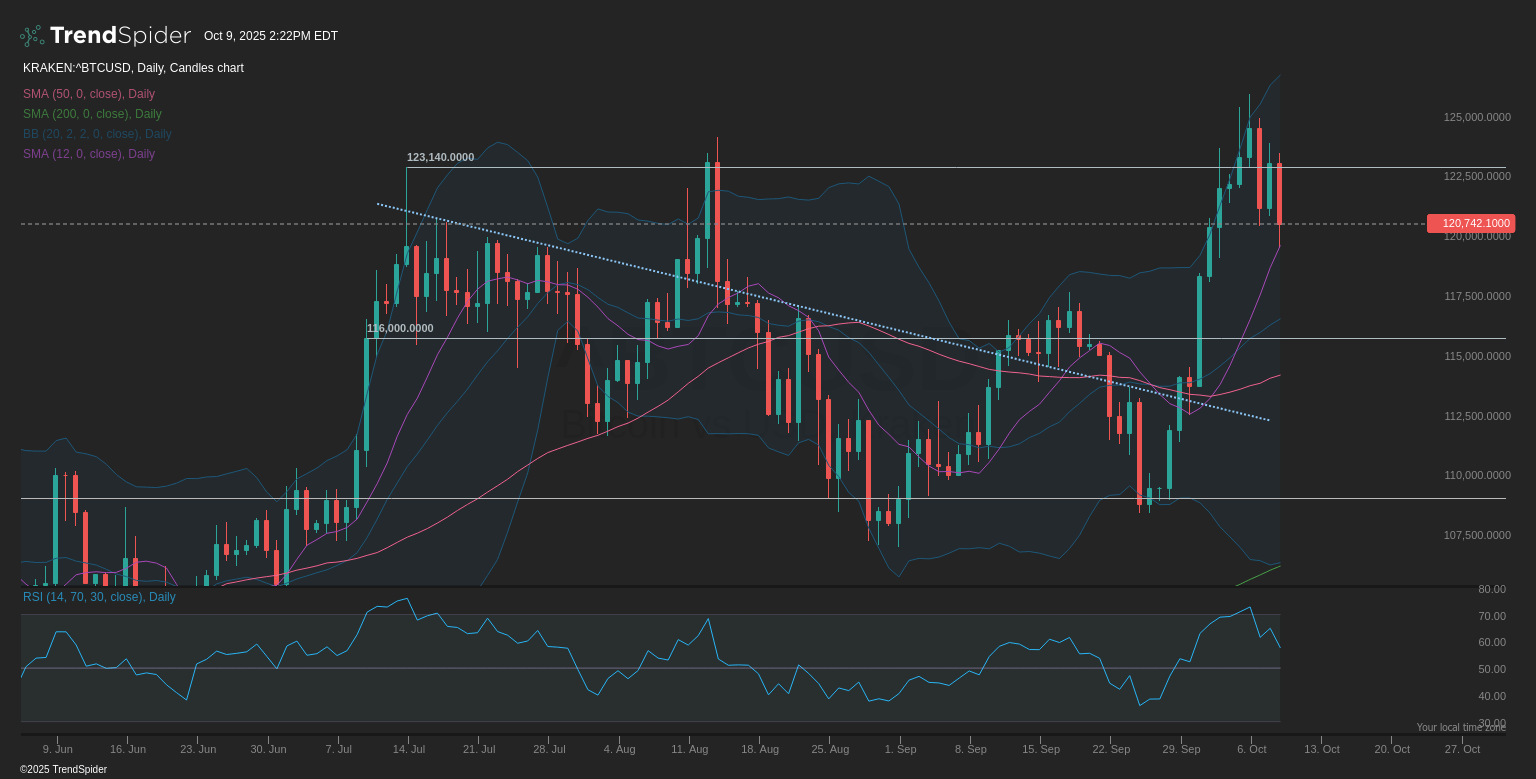
Task: Select the latest red candlestick on the chart
Action: tap(1280, 195)
